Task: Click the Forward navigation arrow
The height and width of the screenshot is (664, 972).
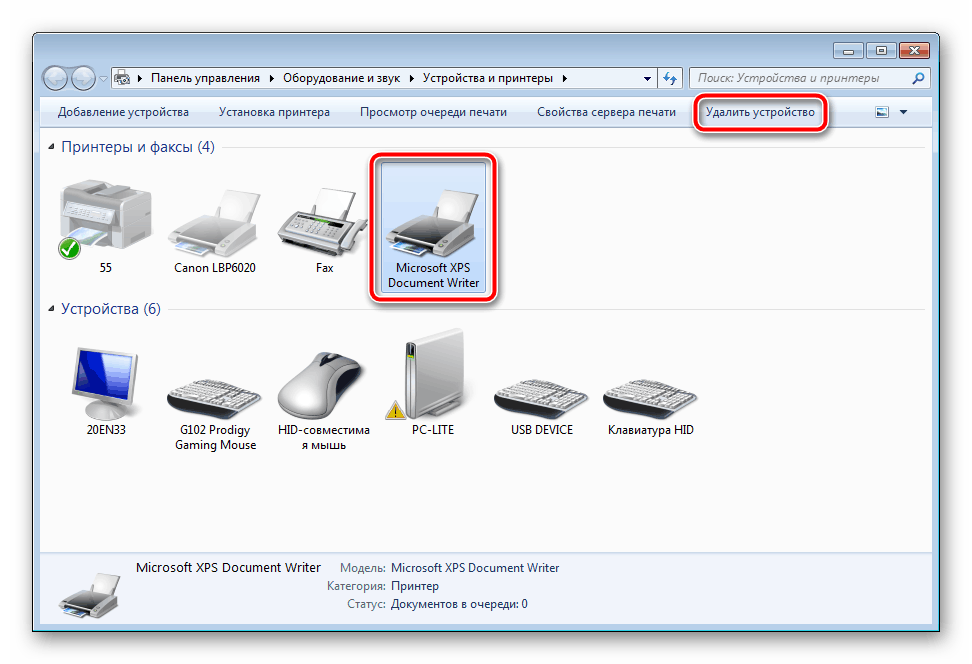Action: (83, 79)
